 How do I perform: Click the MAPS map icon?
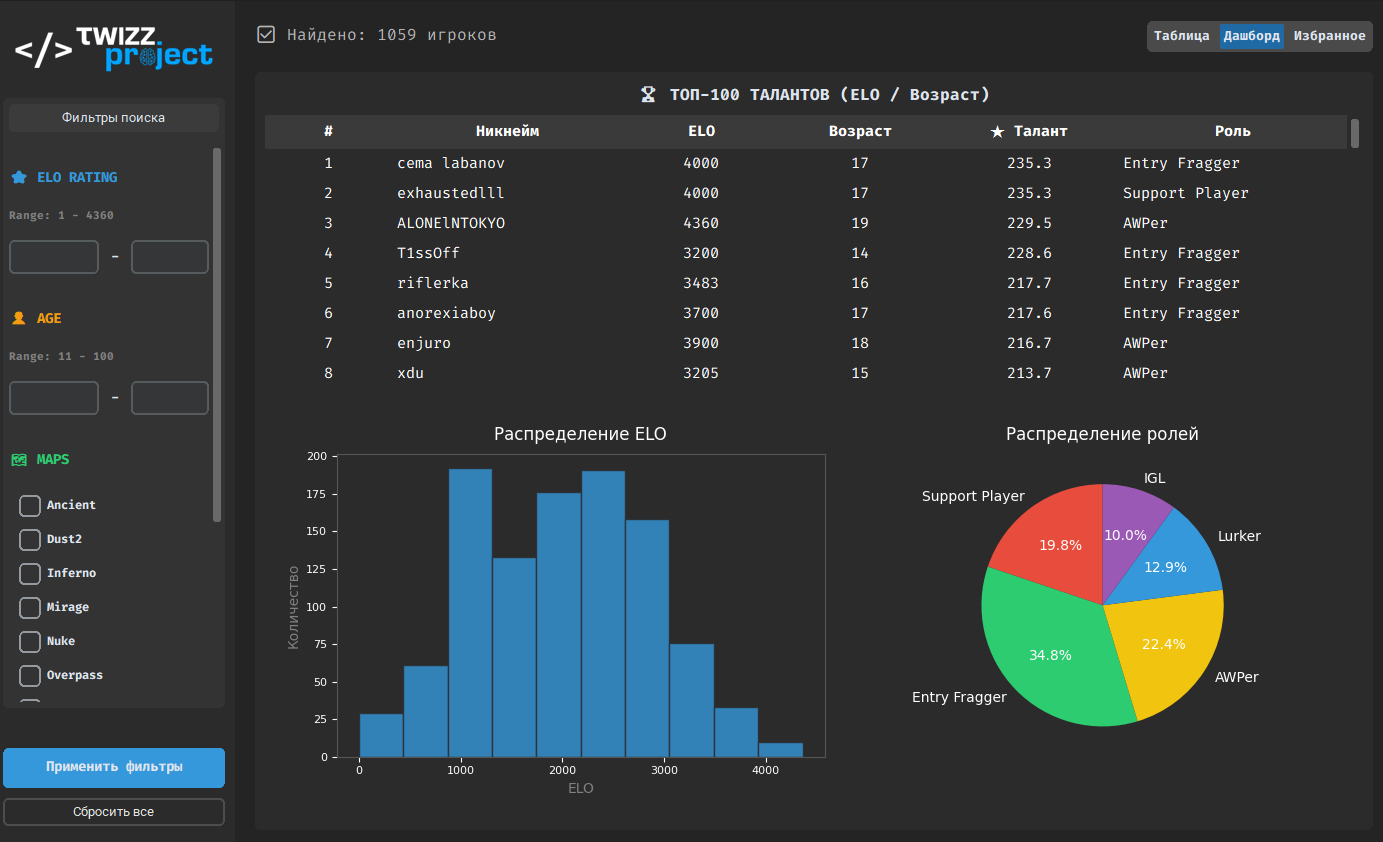[x=19, y=459]
